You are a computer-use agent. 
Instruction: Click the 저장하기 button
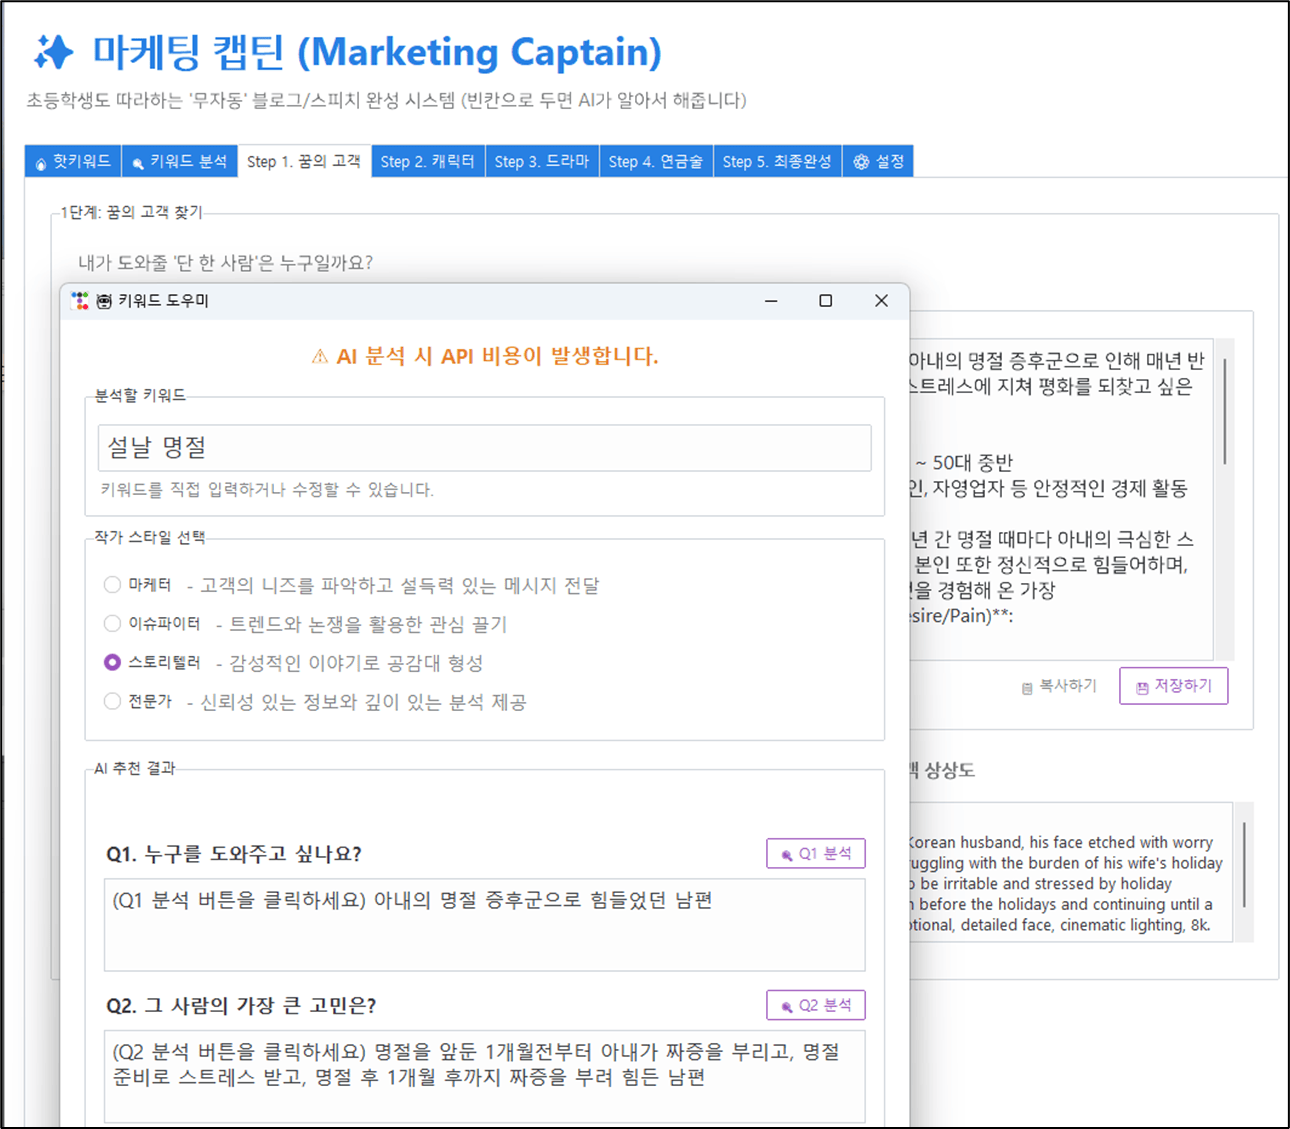1173,686
